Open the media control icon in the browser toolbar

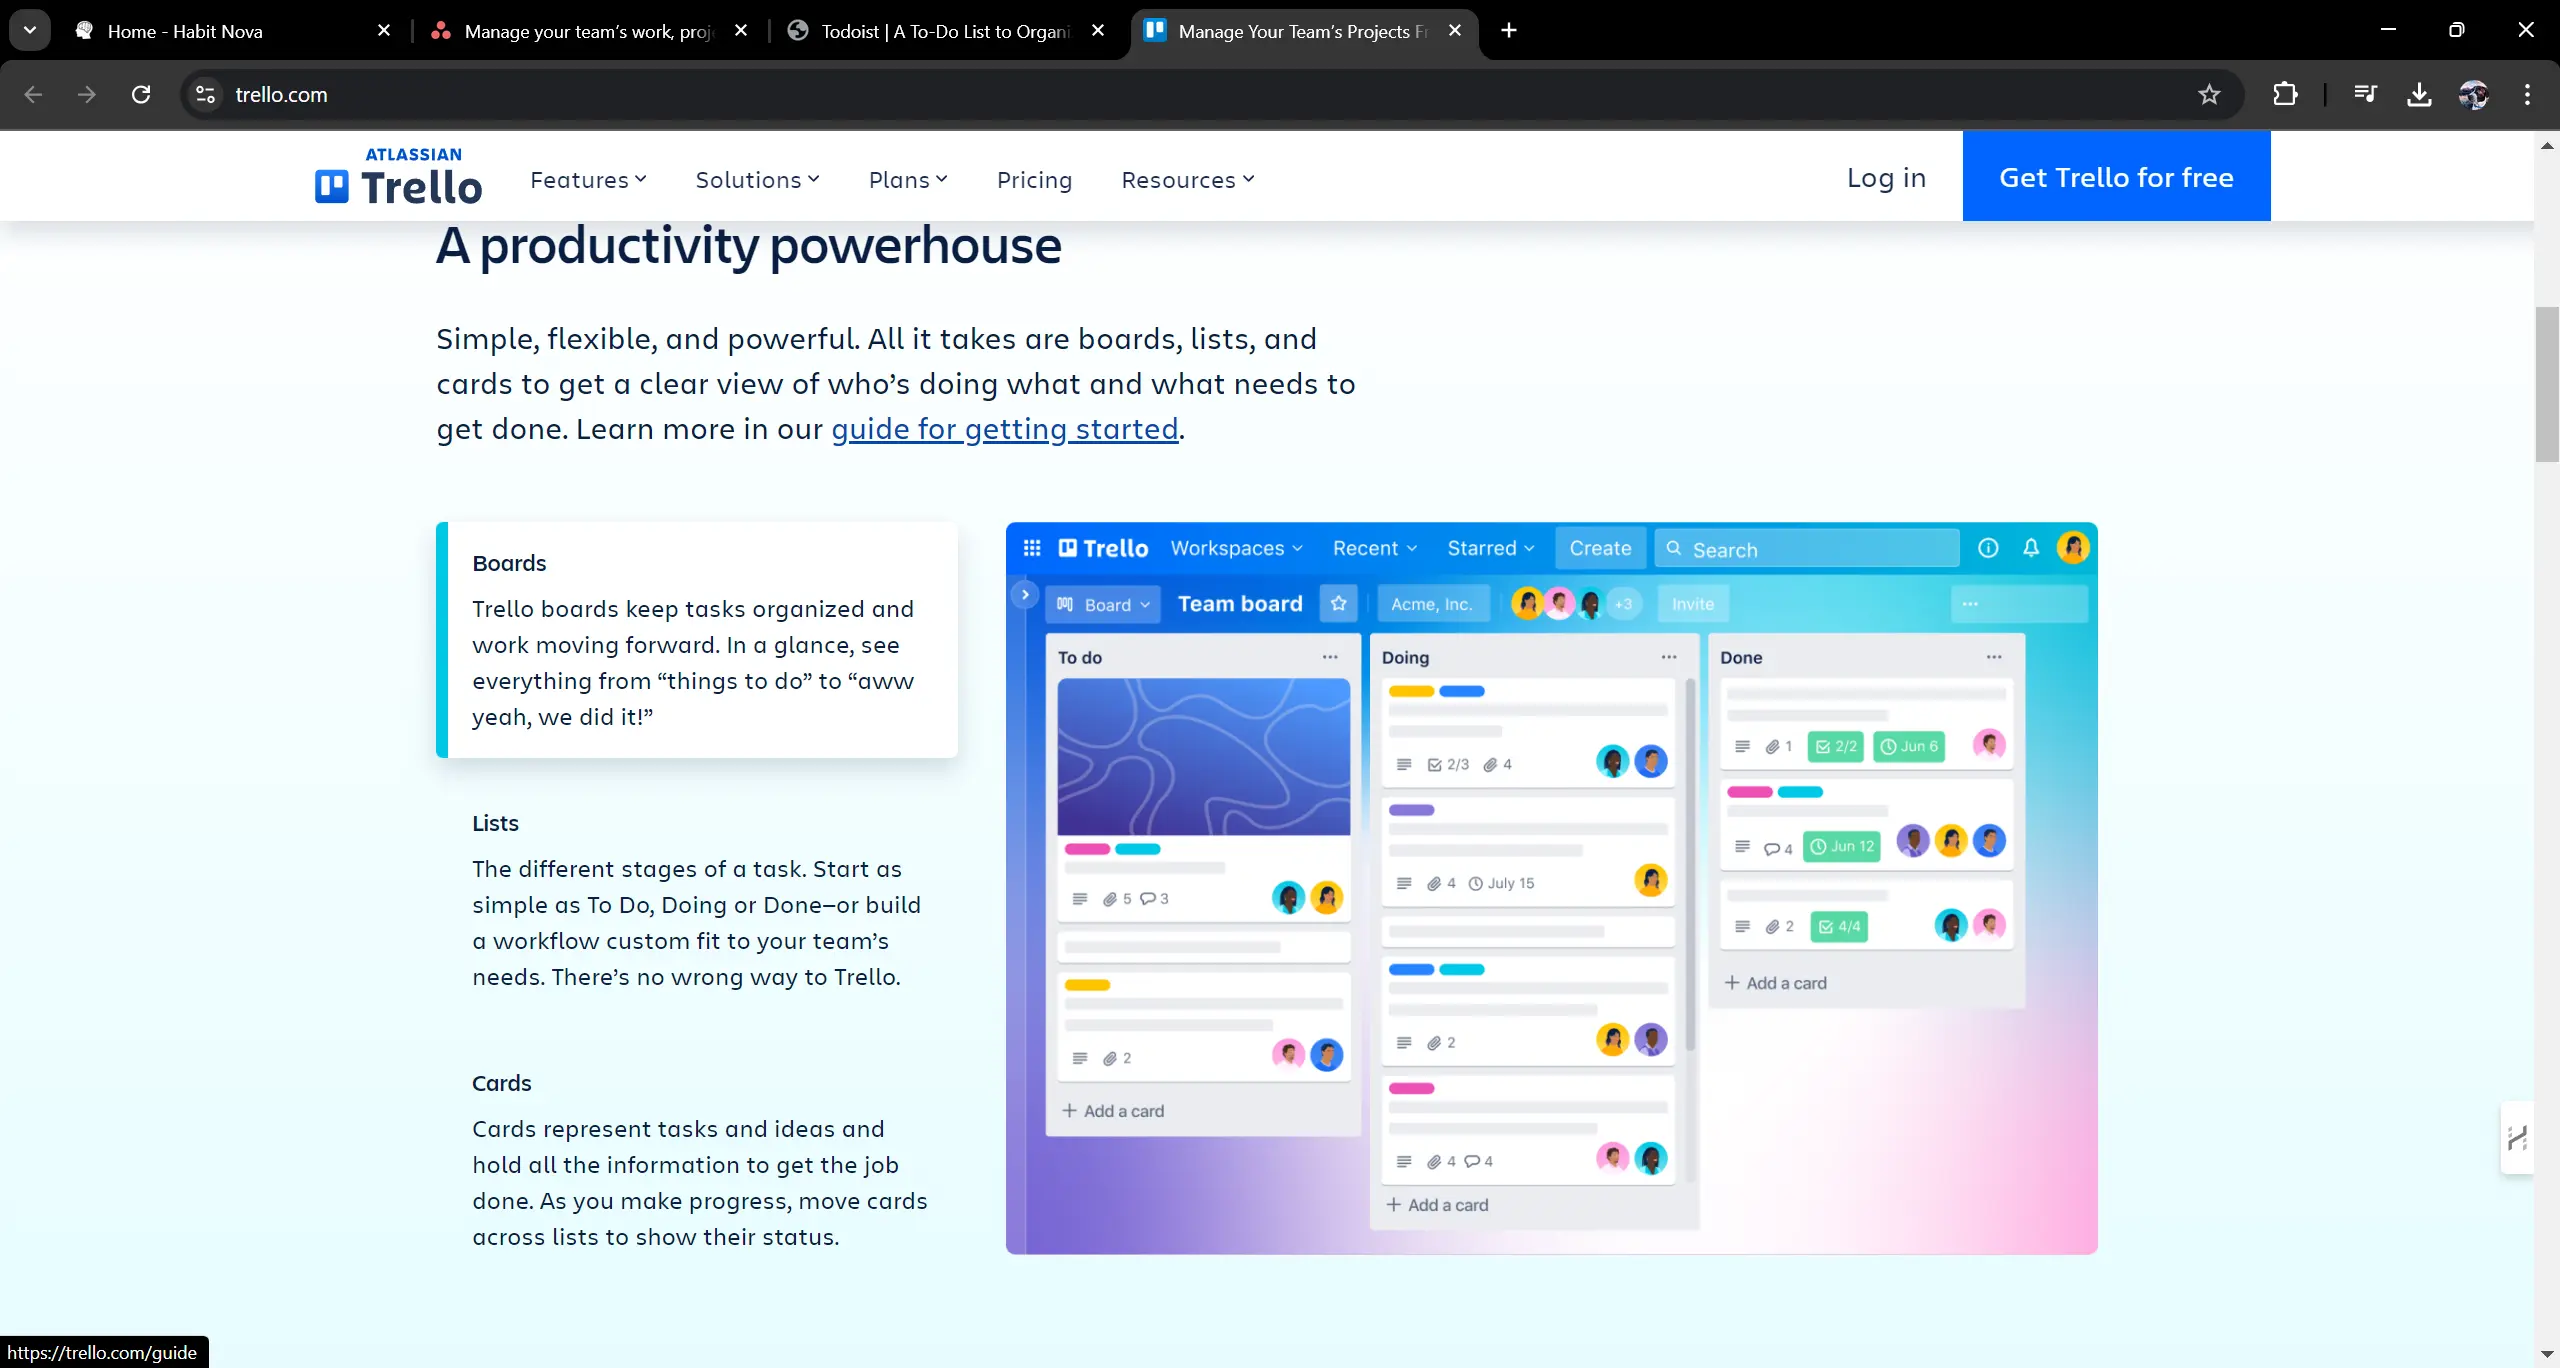coord(2365,94)
